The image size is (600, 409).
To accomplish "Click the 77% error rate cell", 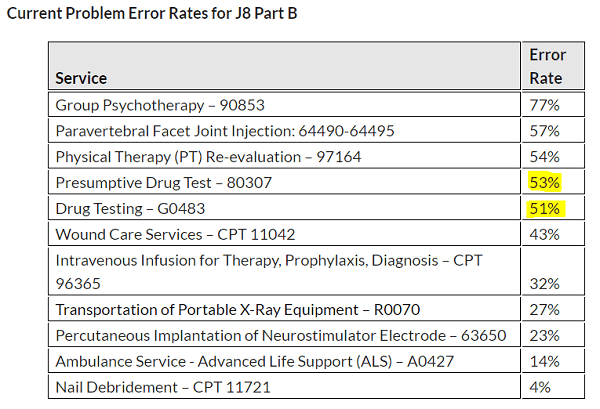I will click(x=545, y=104).
